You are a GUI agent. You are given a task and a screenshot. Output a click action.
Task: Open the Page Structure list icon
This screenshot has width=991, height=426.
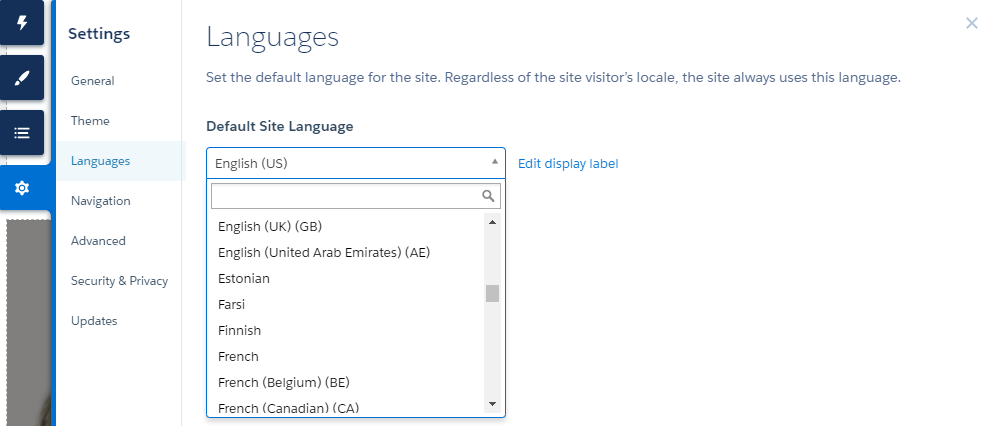[x=22, y=132]
